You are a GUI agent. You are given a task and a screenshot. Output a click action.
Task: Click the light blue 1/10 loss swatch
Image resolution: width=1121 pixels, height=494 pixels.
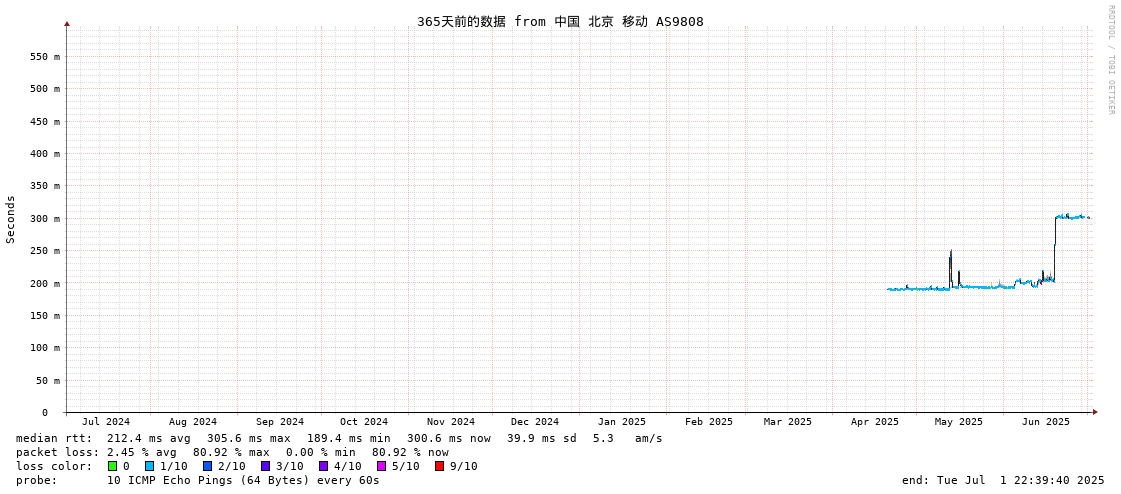(x=149, y=466)
